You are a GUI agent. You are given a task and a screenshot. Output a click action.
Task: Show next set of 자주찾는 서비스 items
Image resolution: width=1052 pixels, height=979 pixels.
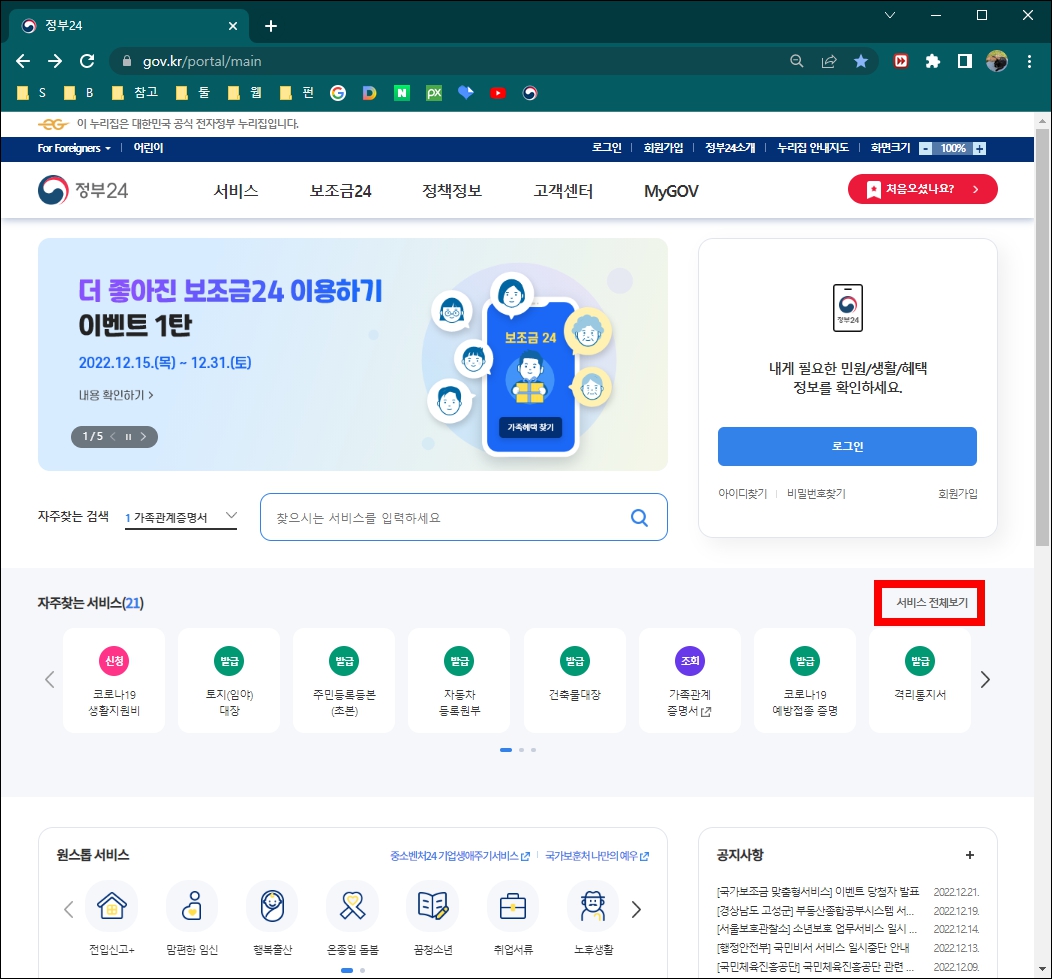(985, 679)
